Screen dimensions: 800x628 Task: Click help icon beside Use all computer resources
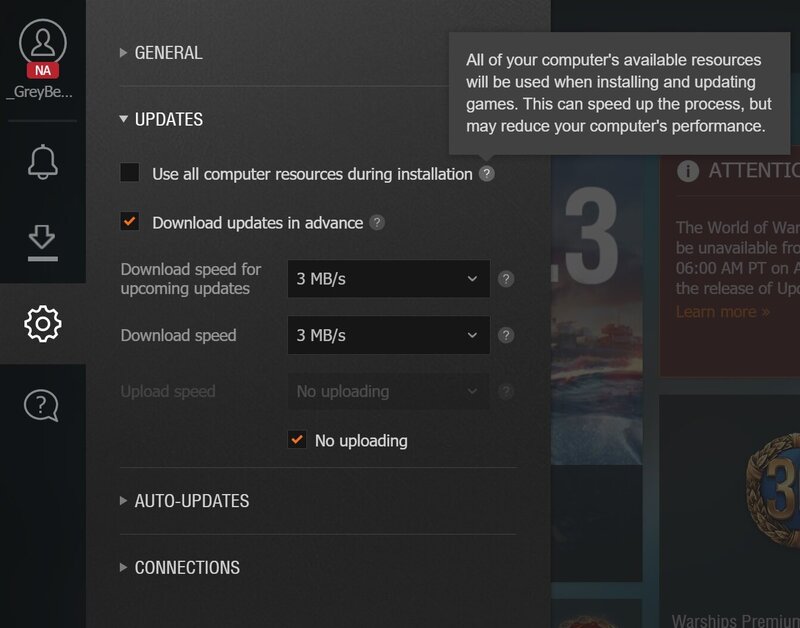point(486,174)
